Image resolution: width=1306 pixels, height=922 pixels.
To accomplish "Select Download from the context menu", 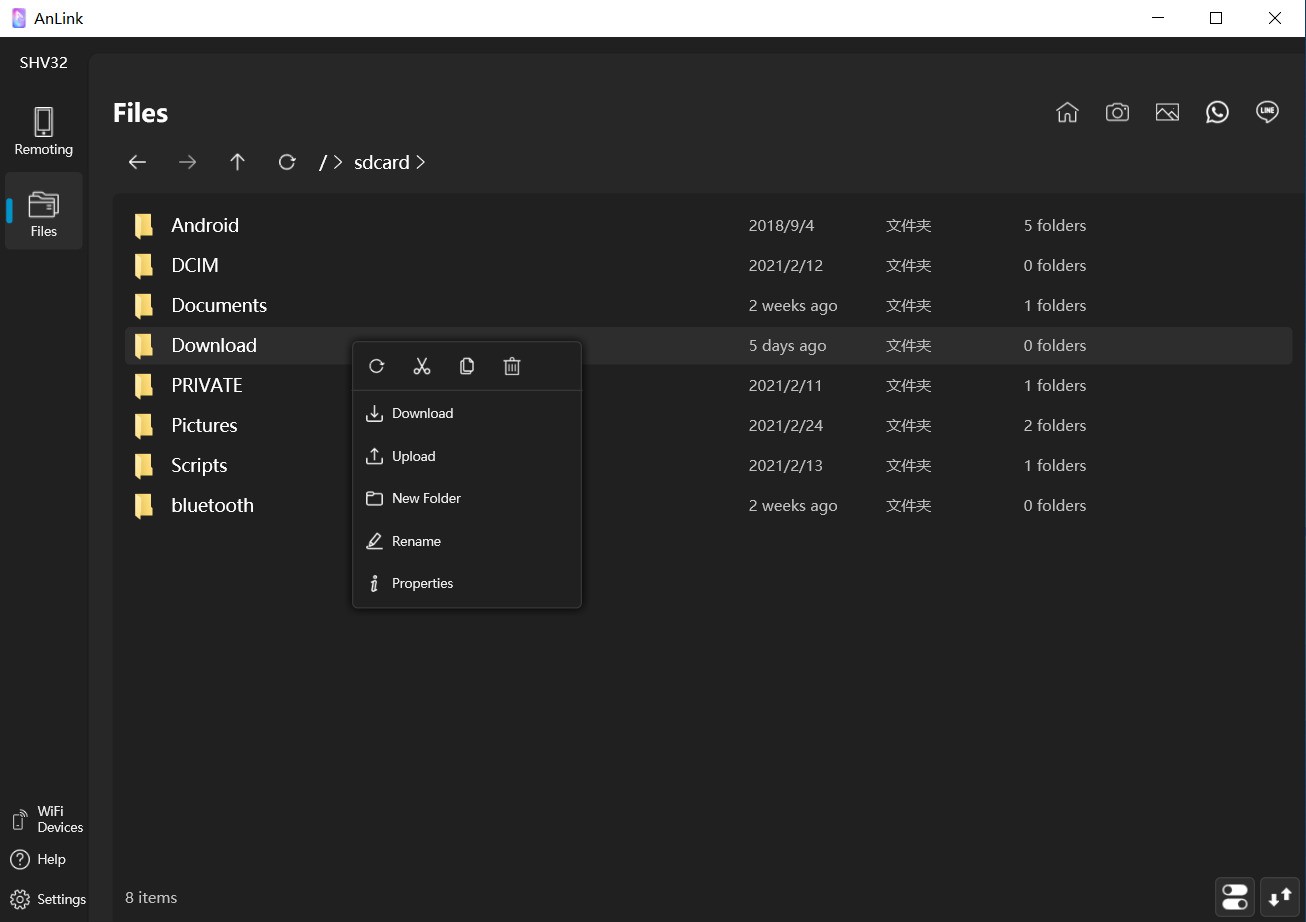I will pos(422,413).
